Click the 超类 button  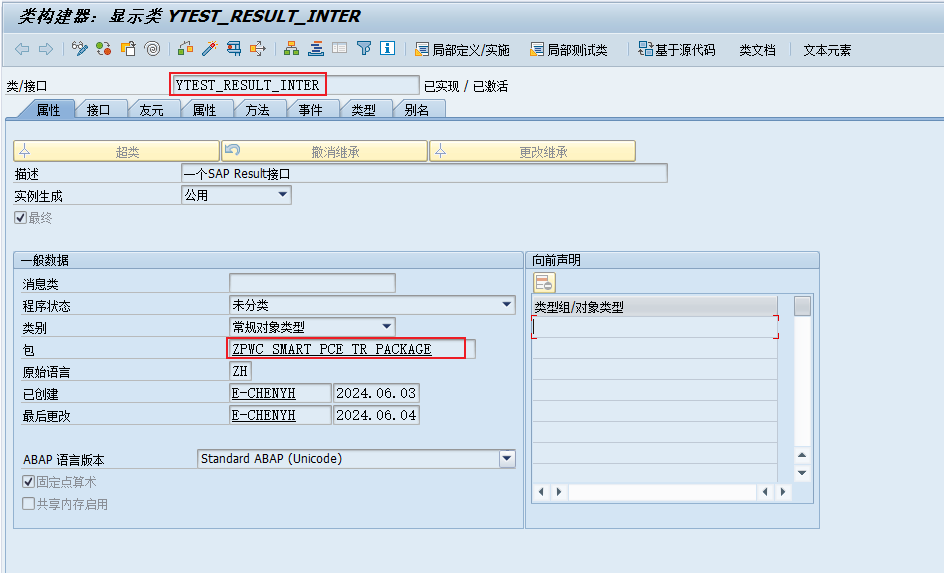pyautogui.click(x=115, y=151)
